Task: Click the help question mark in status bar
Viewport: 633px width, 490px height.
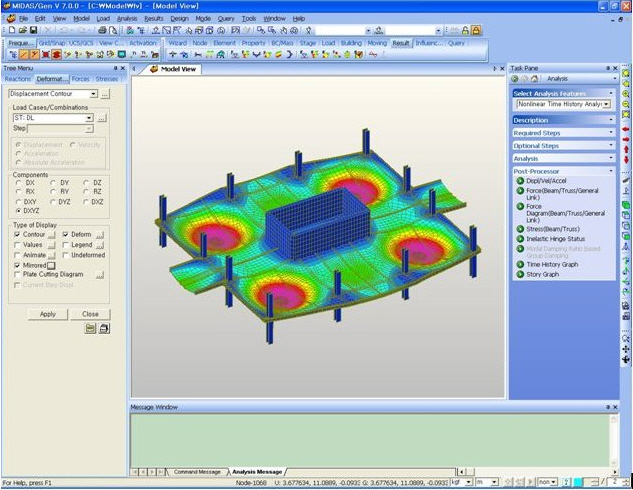Action: tap(566, 482)
